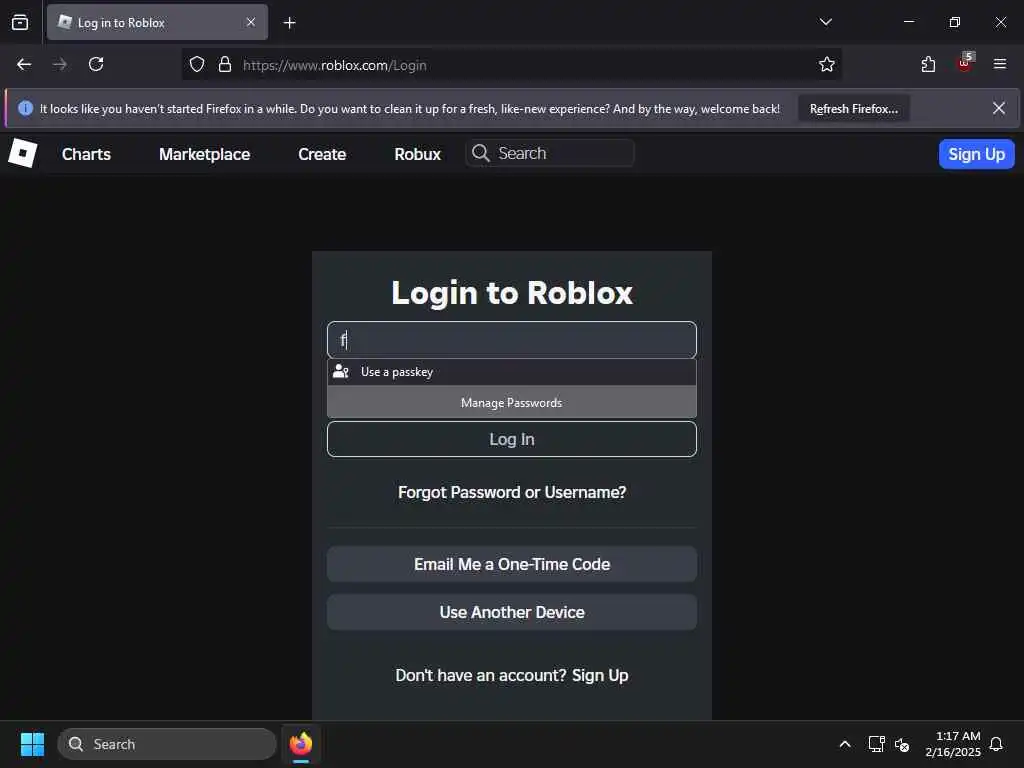The width and height of the screenshot is (1024, 768).
Task: Click the site padlock security icon
Action: (x=225, y=64)
